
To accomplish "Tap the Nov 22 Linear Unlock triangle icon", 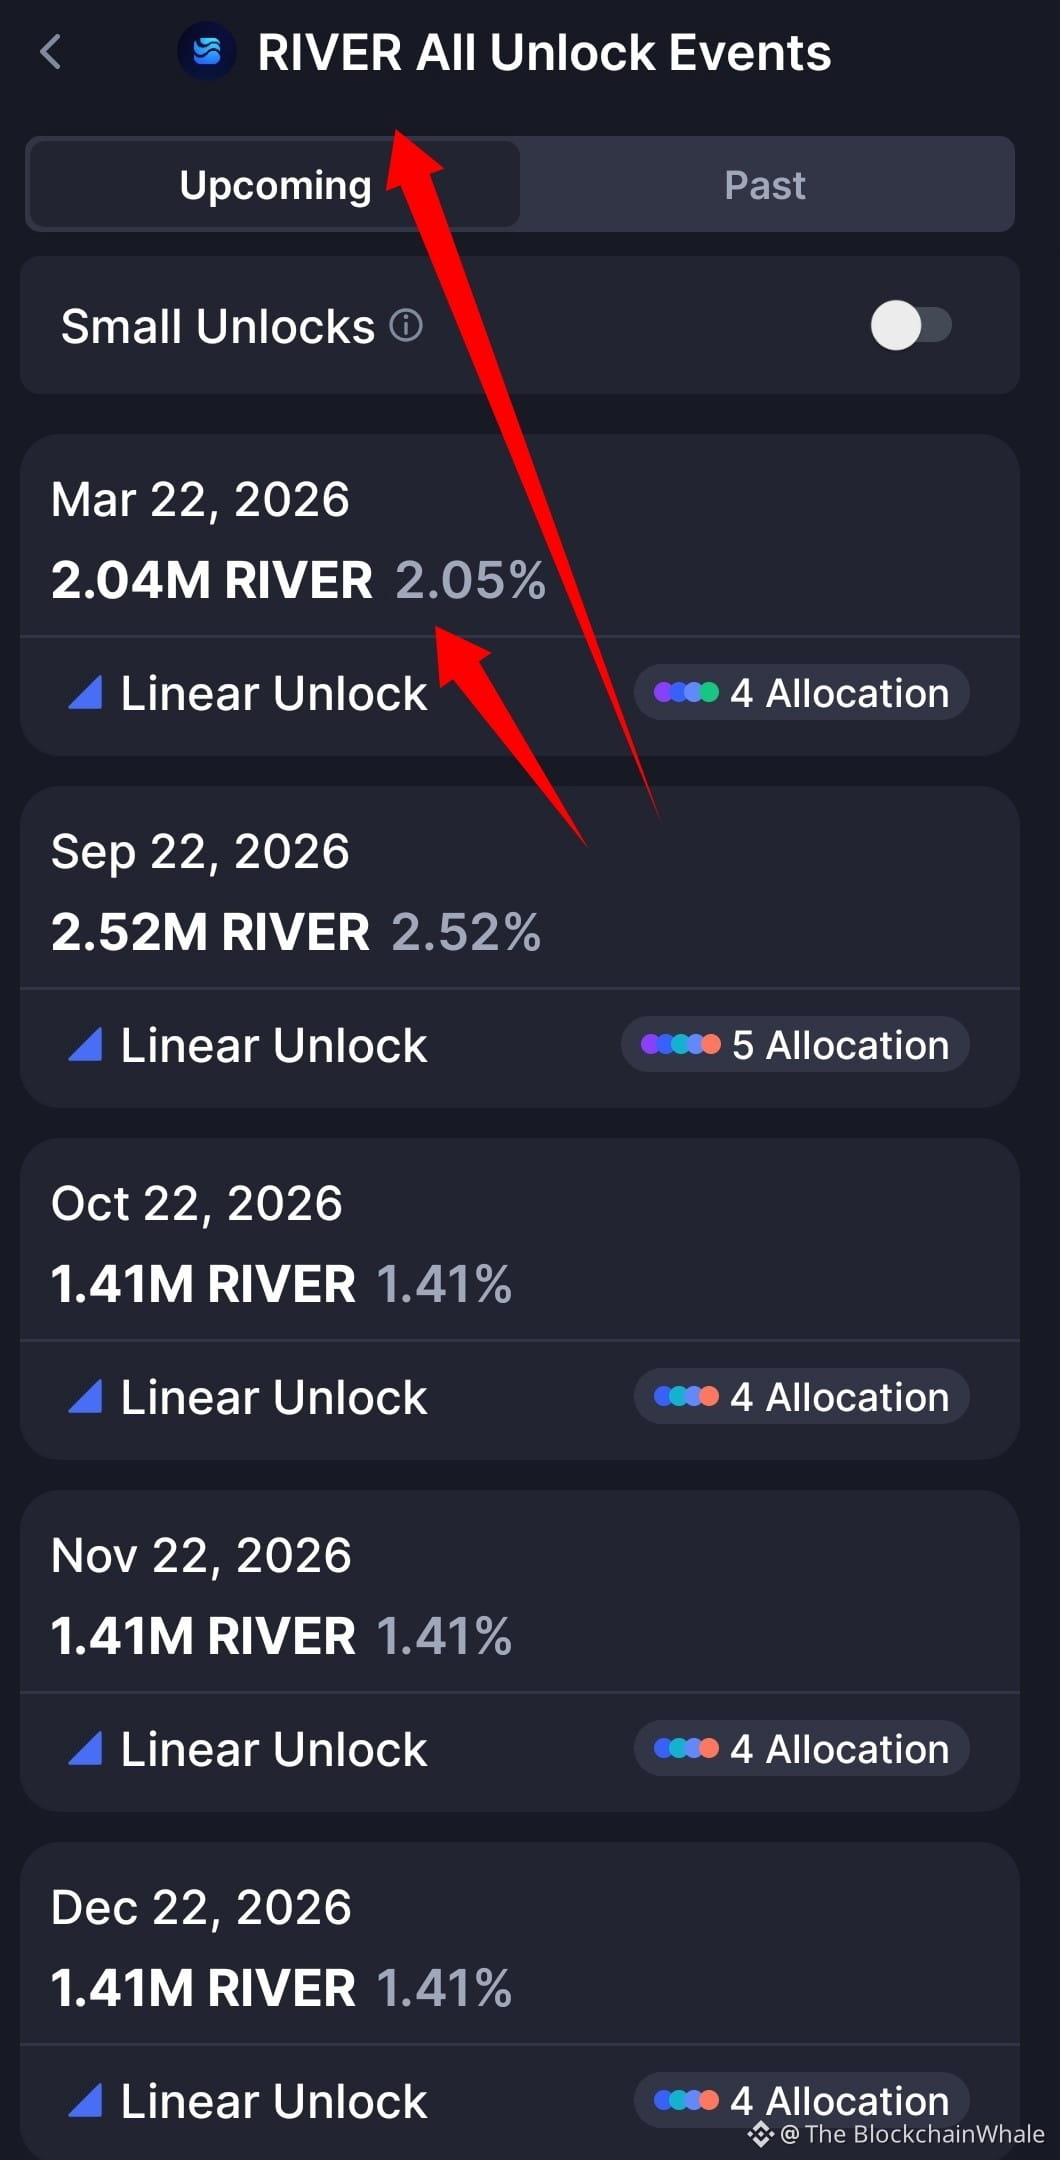I will pyautogui.click(x=85, y=1749).
